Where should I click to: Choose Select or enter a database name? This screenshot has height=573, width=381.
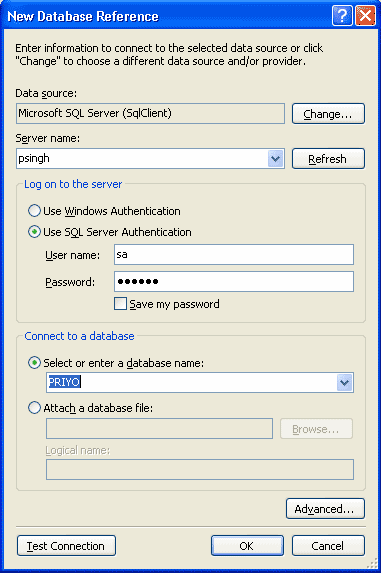click(34, 363)
